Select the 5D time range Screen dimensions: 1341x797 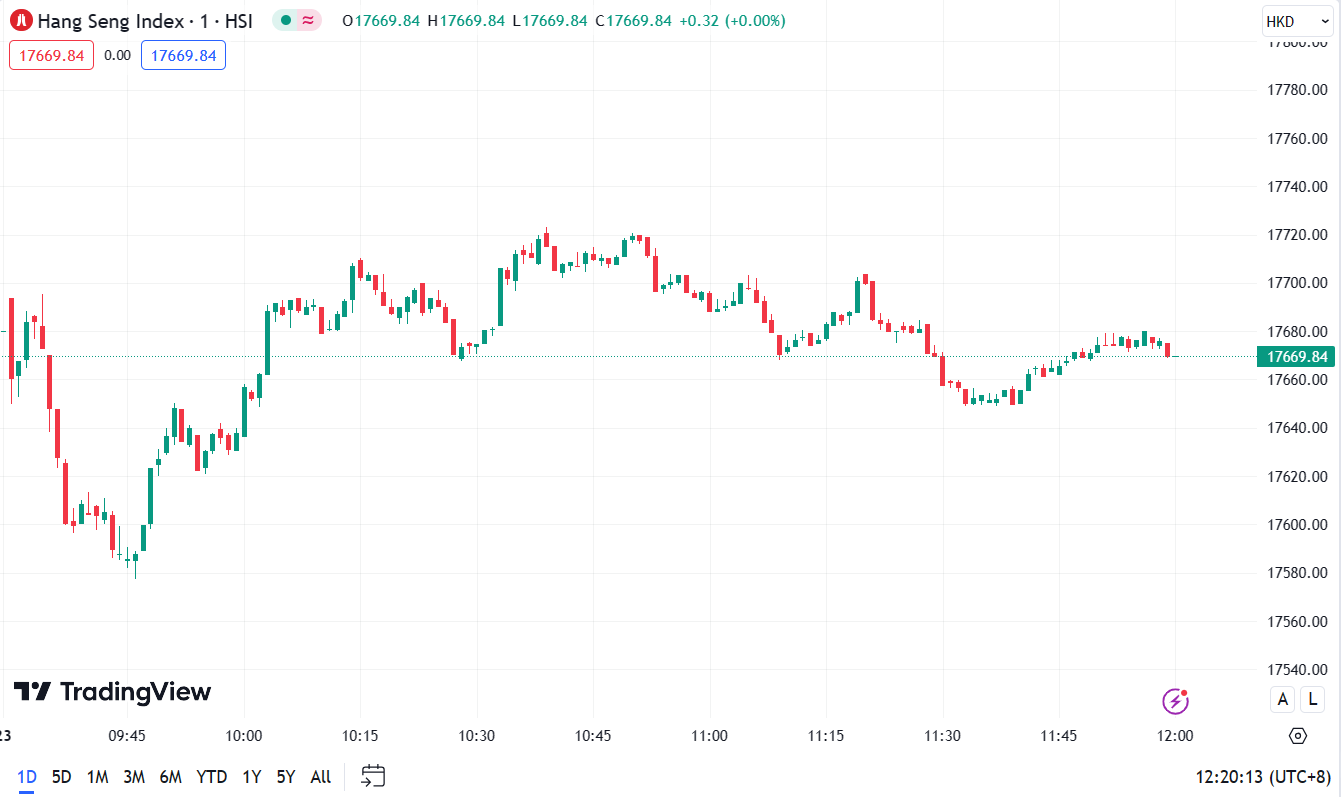tap(62, 777)
